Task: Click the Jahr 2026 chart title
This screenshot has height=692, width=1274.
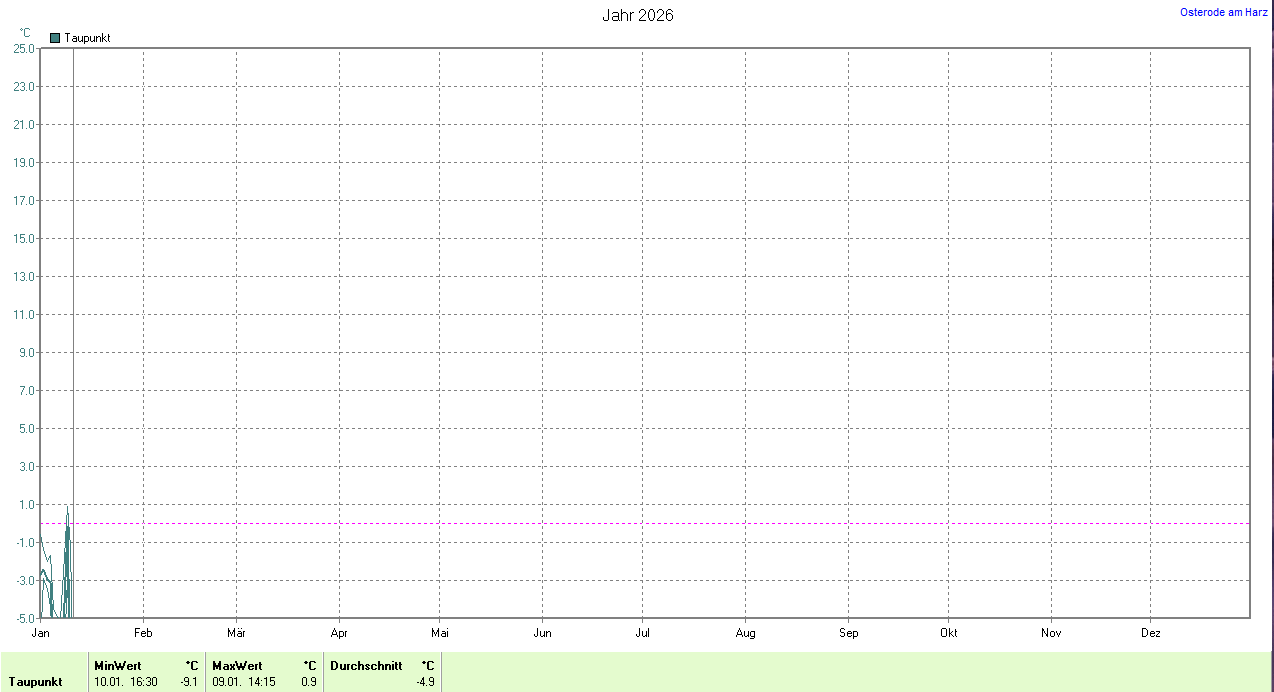Action: click(637, 15)
